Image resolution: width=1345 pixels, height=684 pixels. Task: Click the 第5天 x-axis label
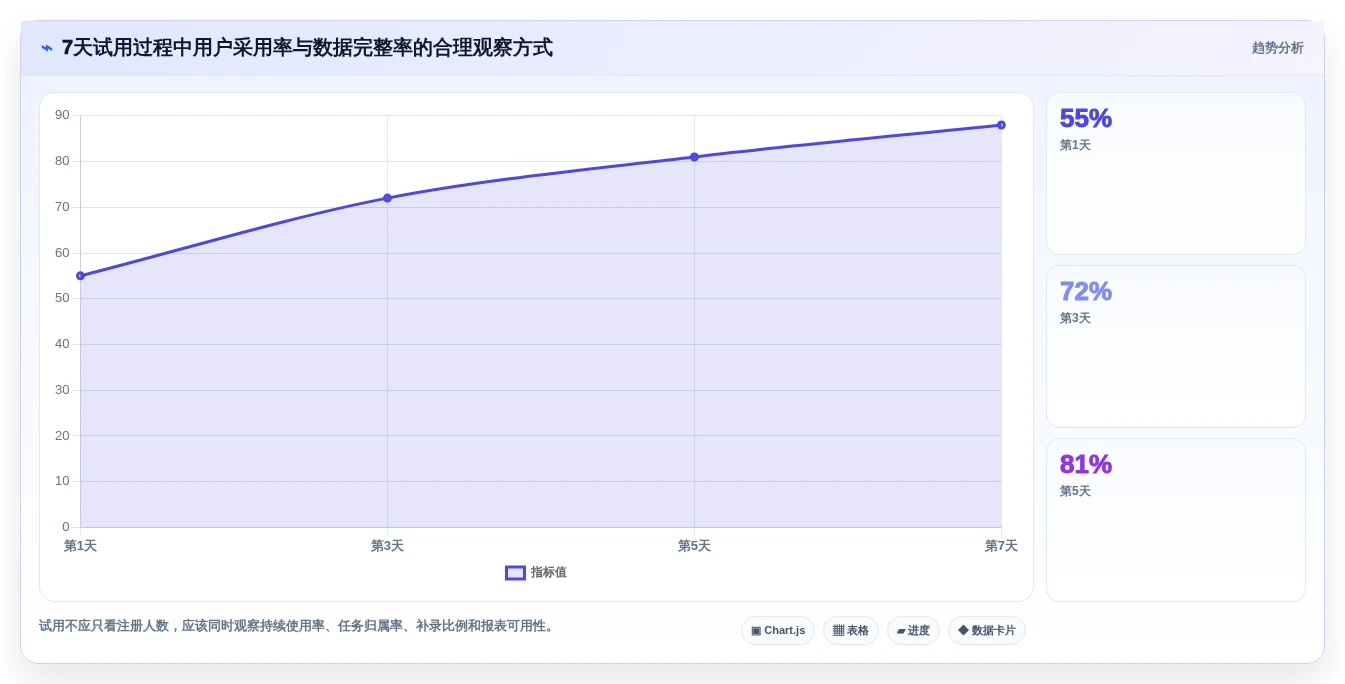click(x=694, y=546)
